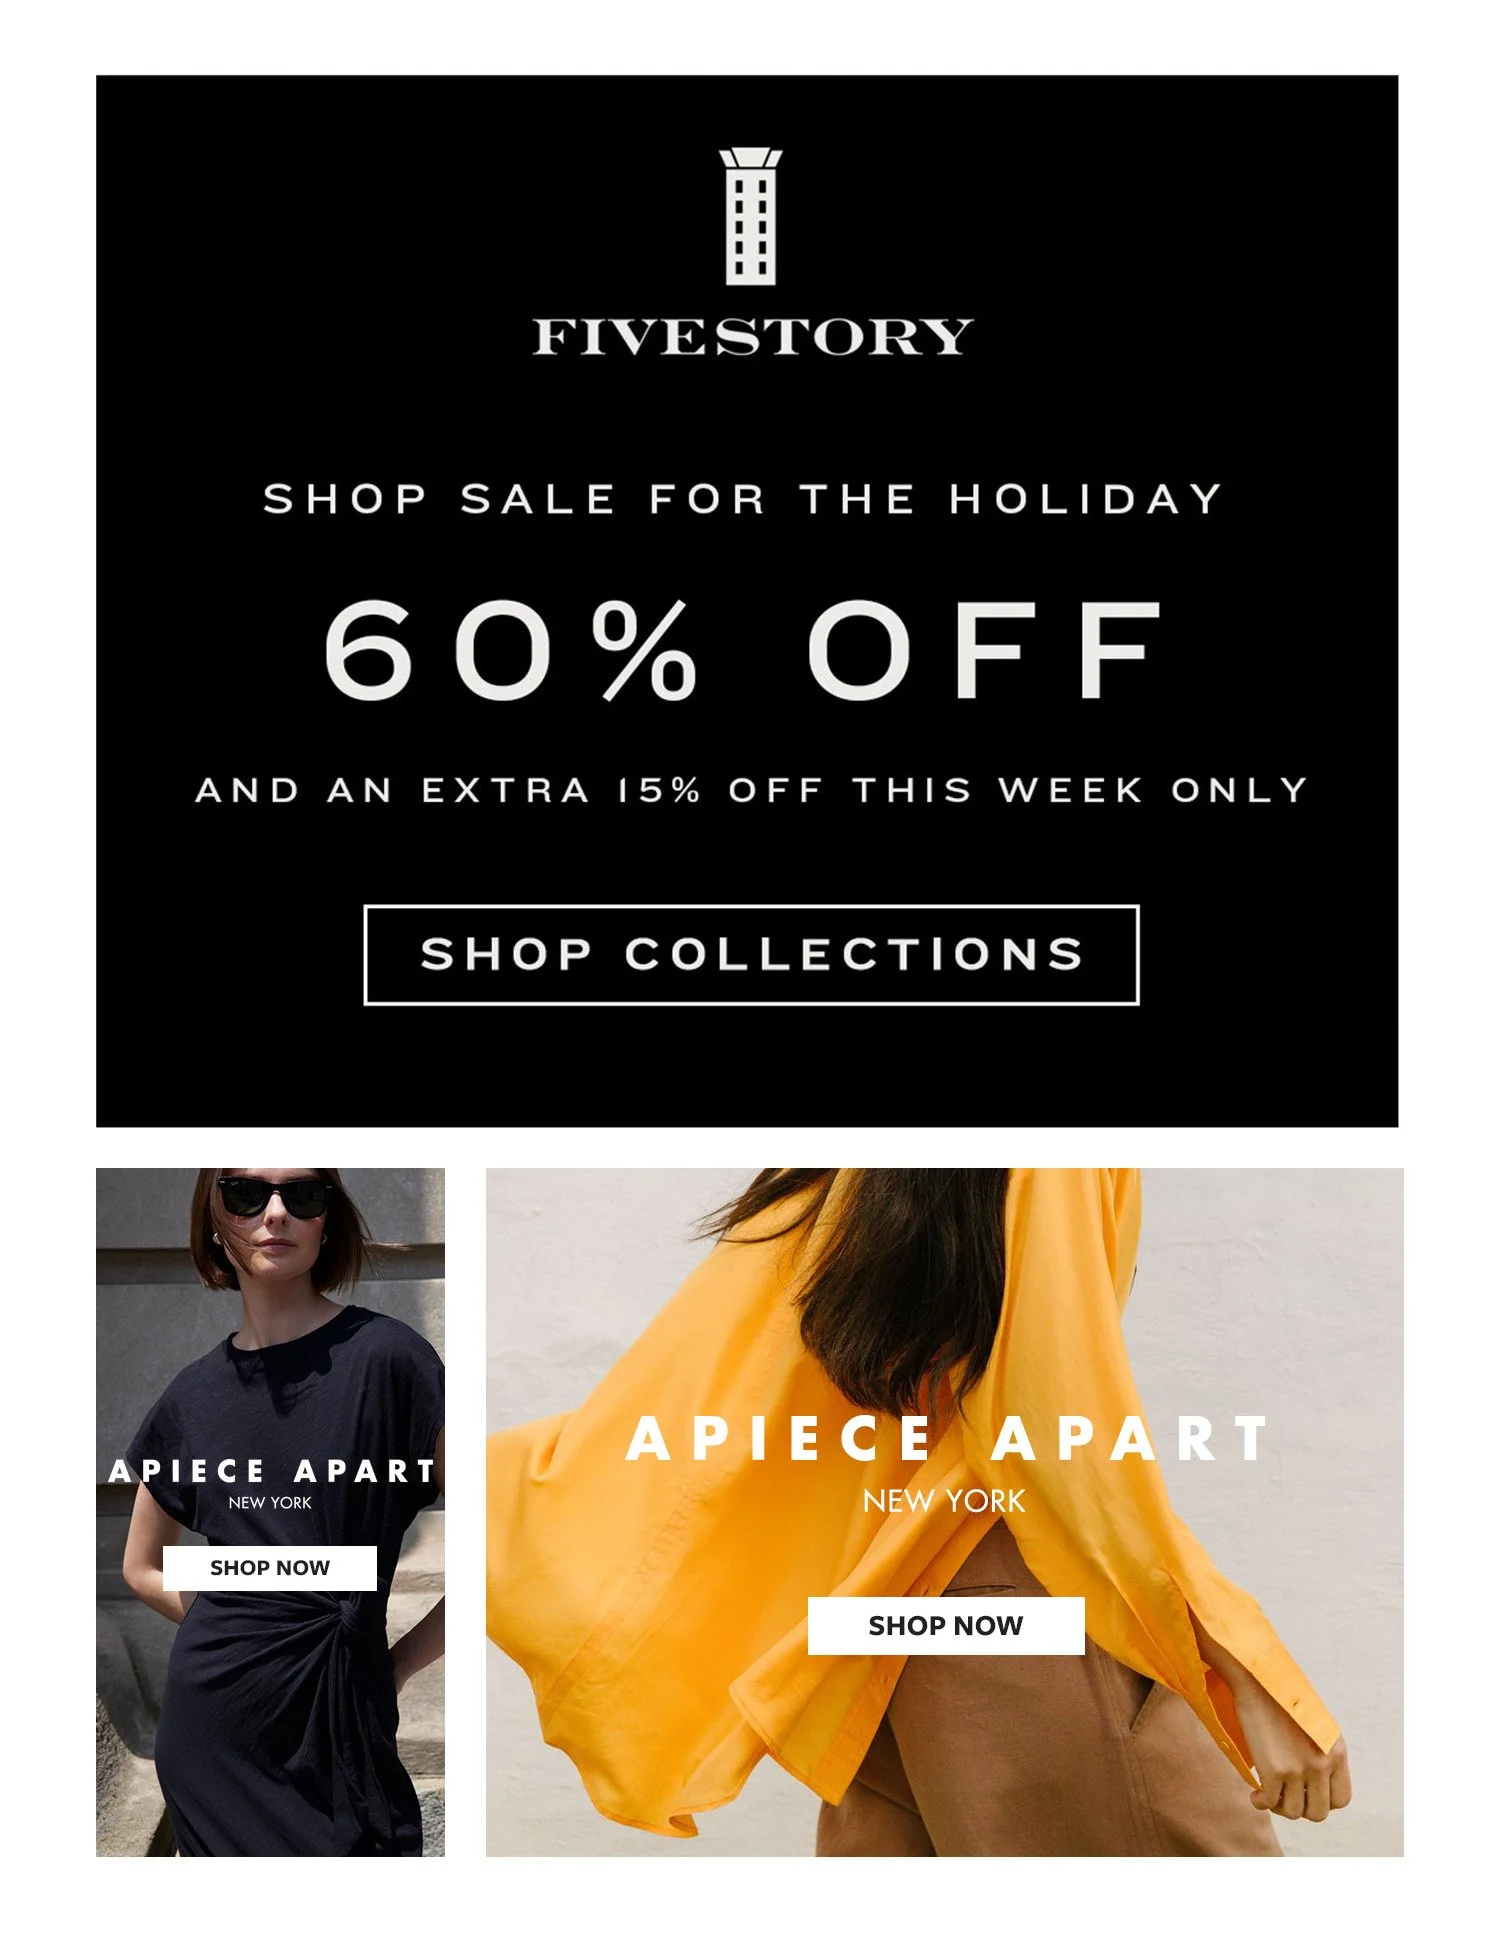Screen dimensions: 1500x1946
Task: Click Shop Now on the black dress banner
Action: [270, 1568]
